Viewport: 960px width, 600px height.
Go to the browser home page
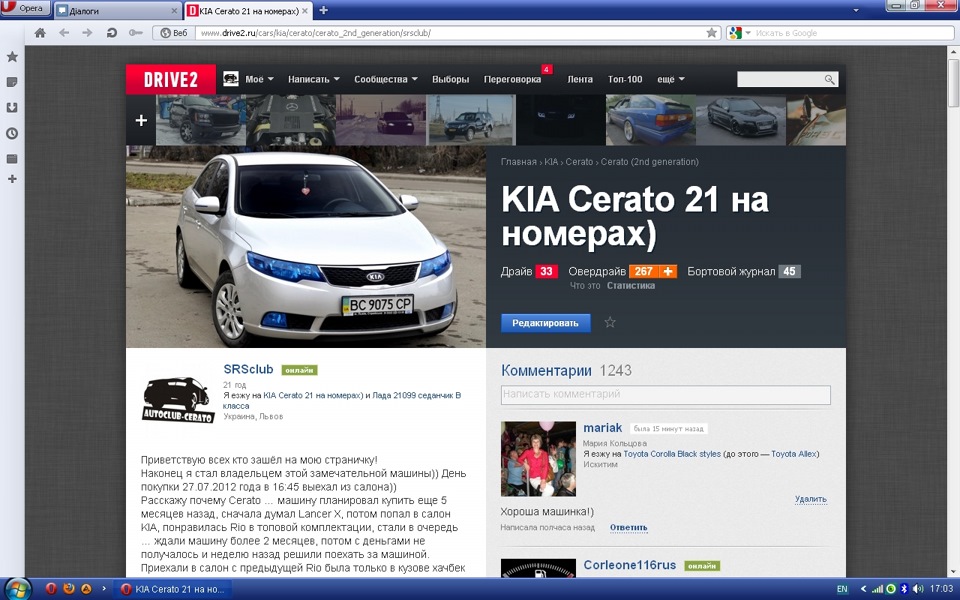click(x=40, y=33)
